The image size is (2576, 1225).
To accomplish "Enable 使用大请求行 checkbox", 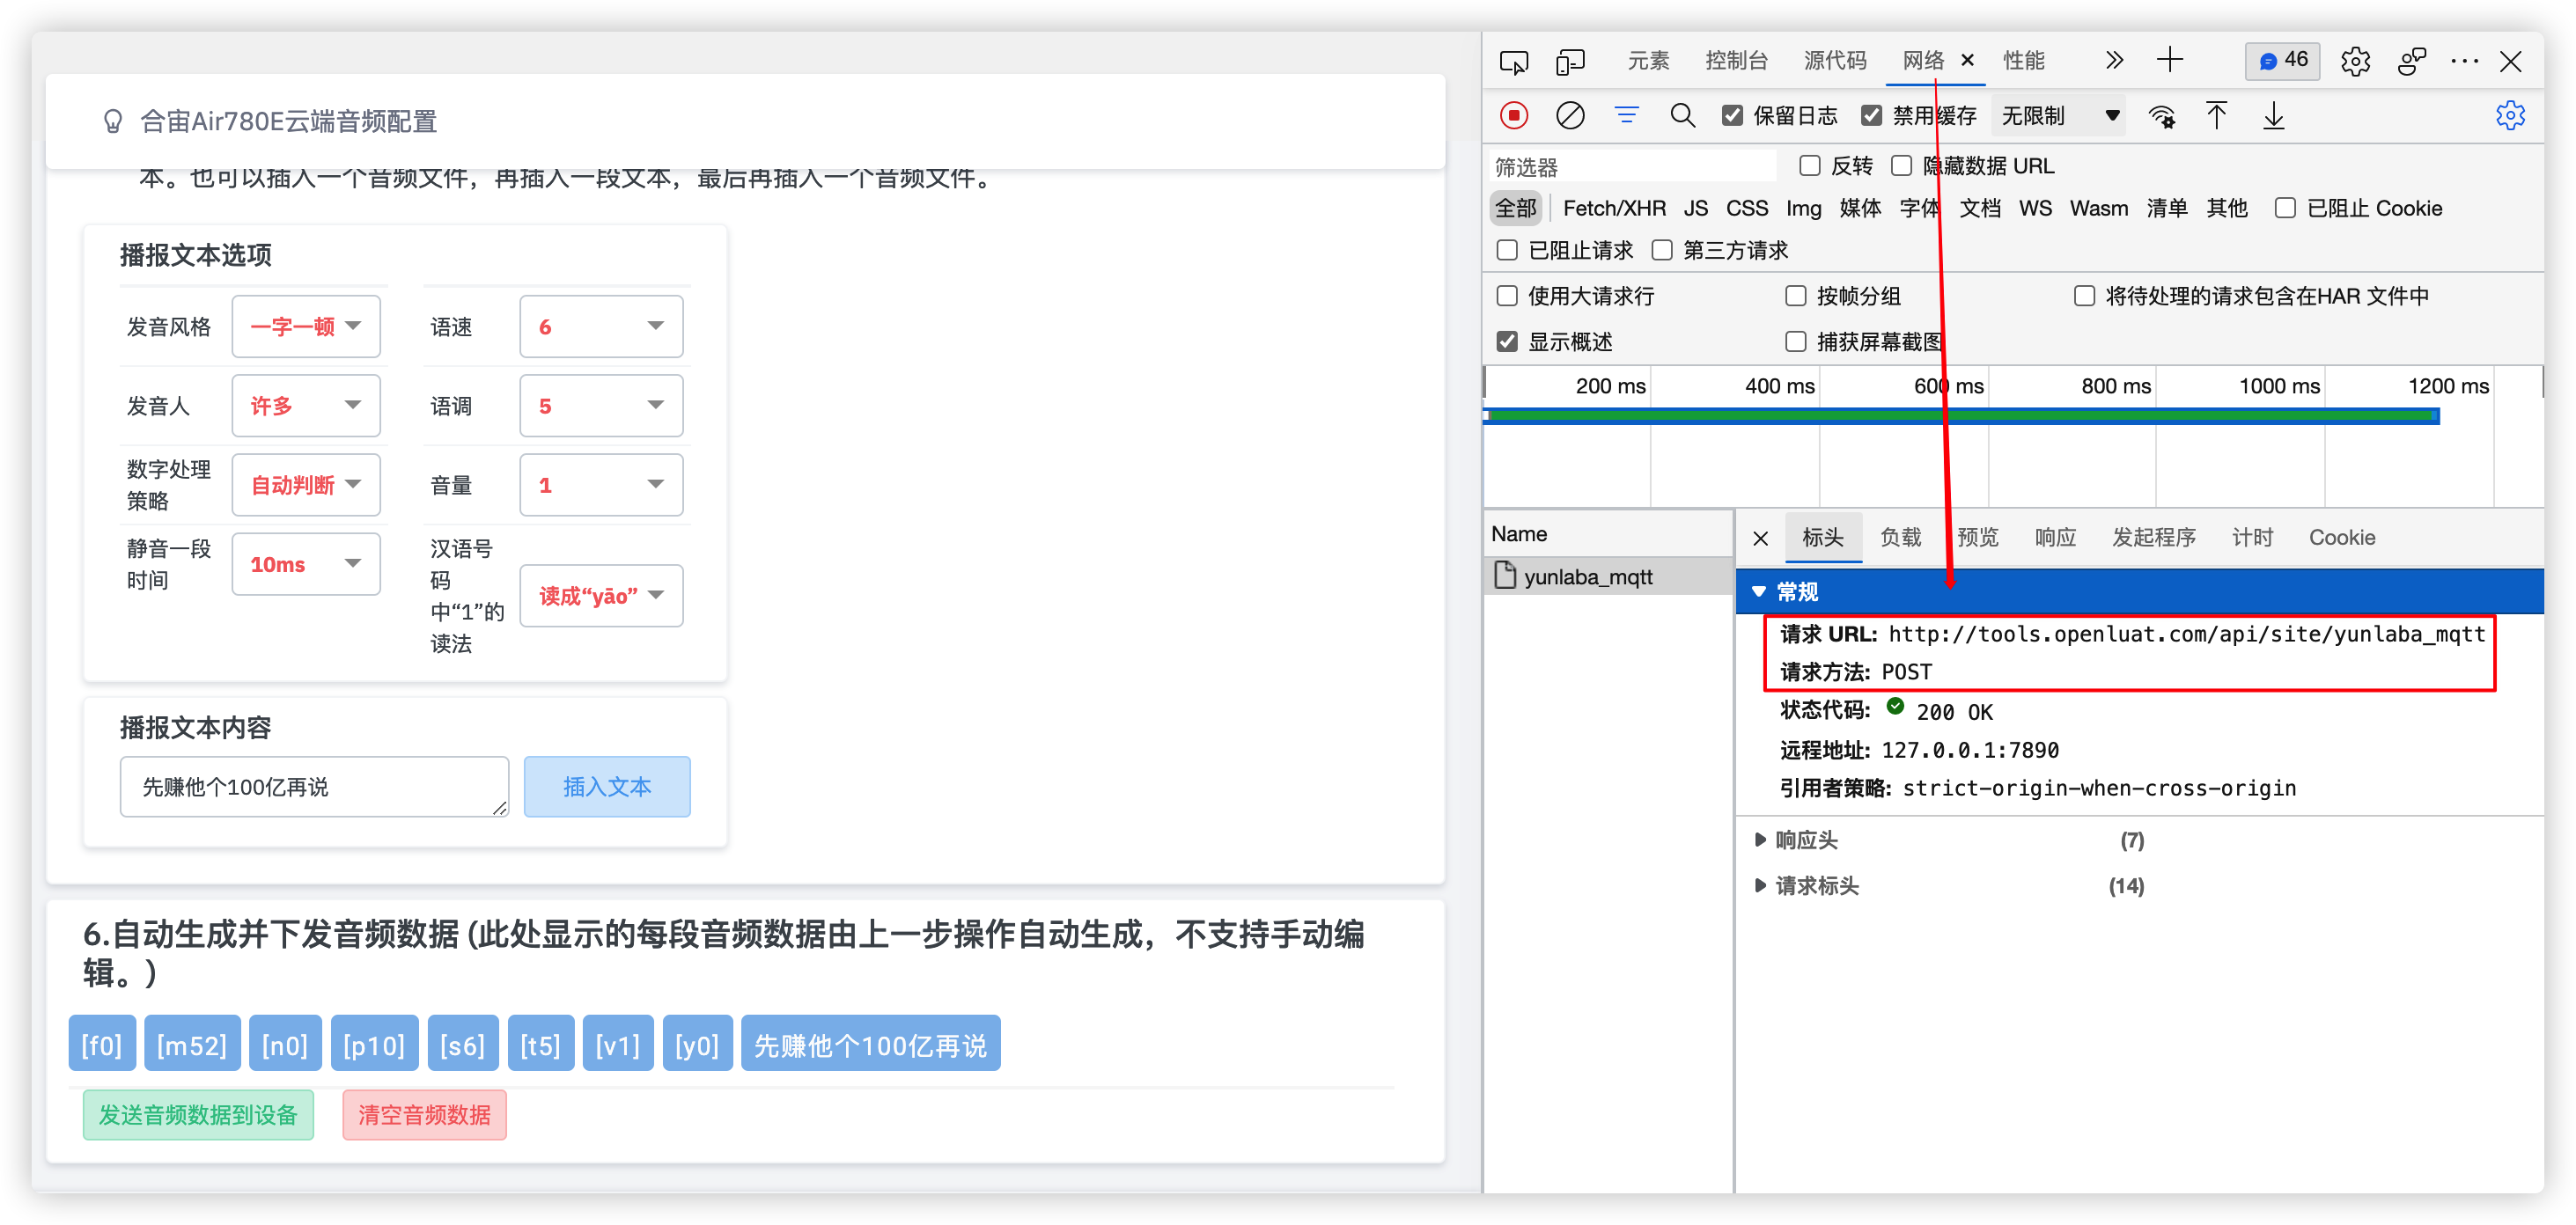I will click(x=1506, y=296).
